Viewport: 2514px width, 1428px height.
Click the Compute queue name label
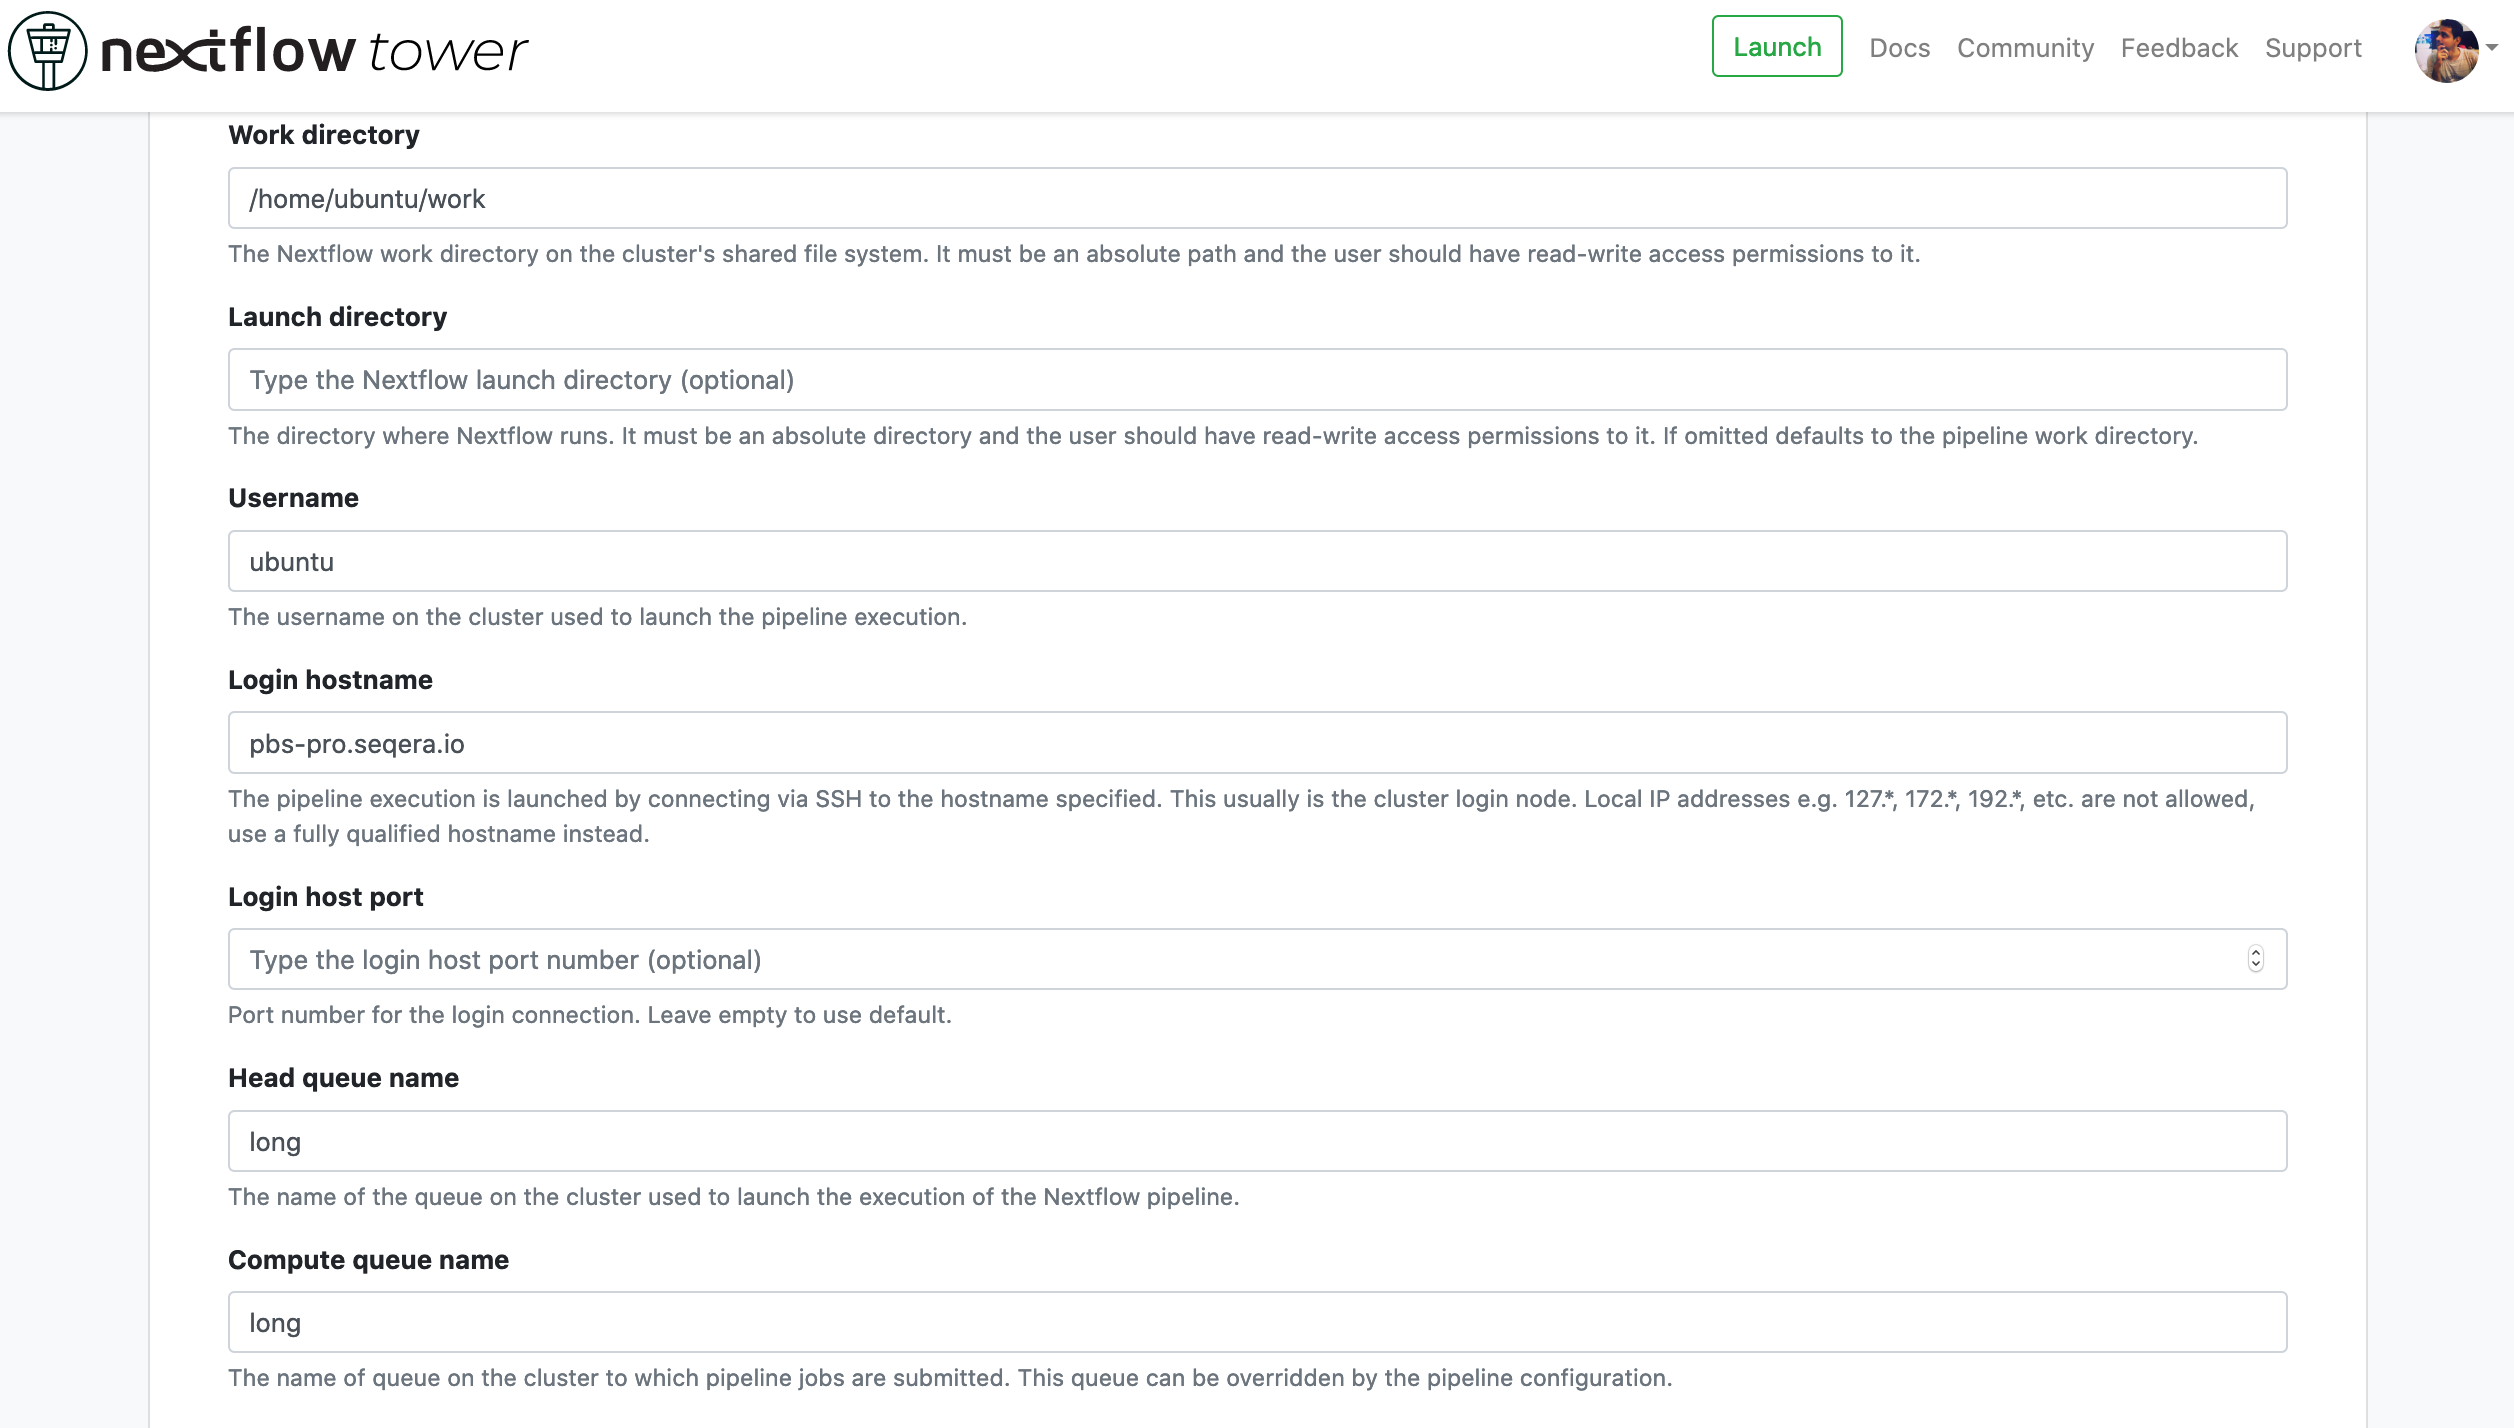(x=368, y=1260)
